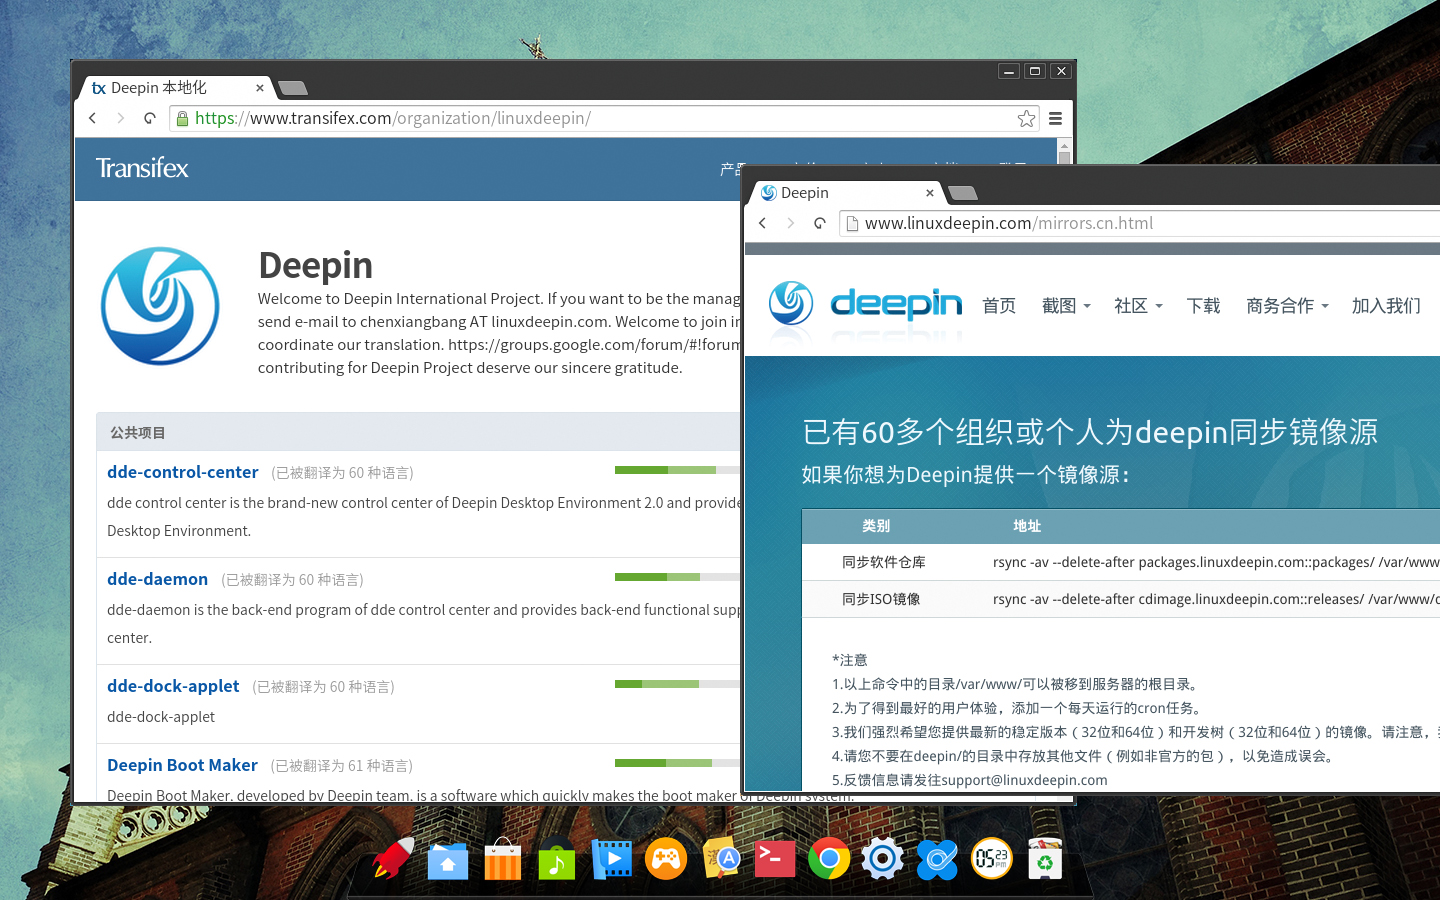The width and height of the screenshot is (1440, 900).
Task: Bookmark Transifex page with star icon
Action: click(1026, 118)
